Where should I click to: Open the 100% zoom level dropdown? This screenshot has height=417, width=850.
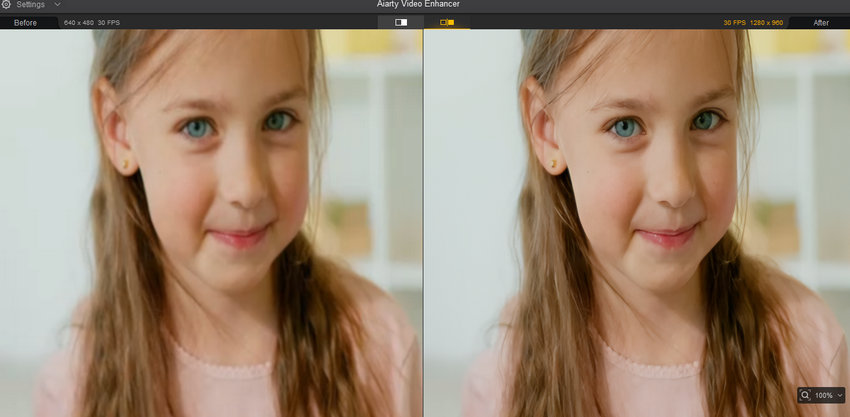click(x=829, y=395)
